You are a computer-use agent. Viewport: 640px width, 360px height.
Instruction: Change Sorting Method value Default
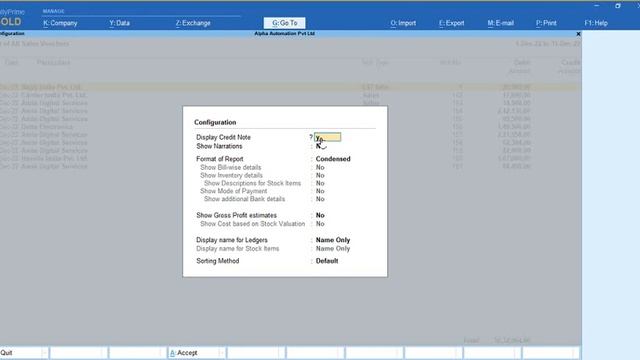tap(327, 261)
